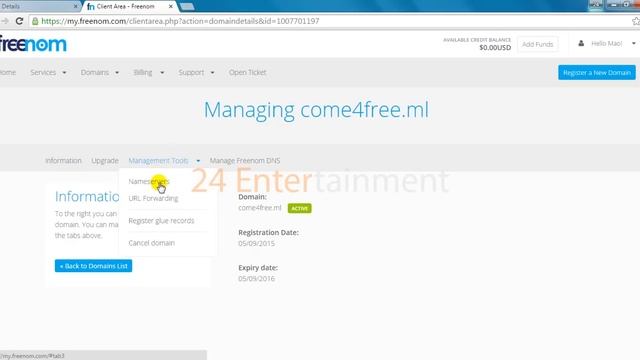Reload the page with the refresh icon
The image size is (640, 360).
click(19, 21)
